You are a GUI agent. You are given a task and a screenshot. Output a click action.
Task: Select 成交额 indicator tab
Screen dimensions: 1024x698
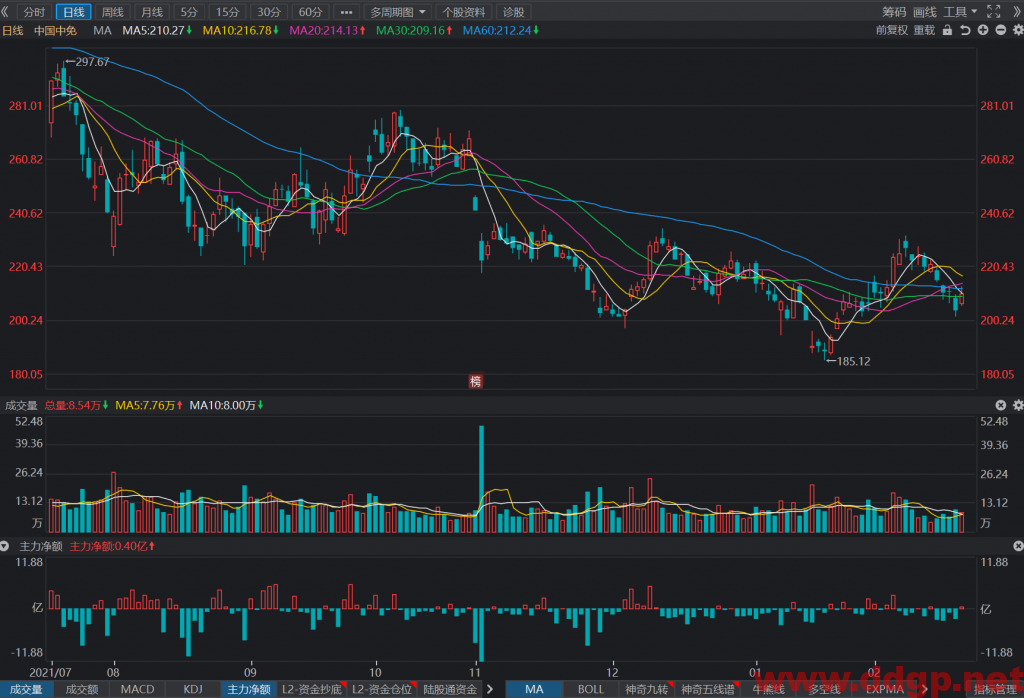coord(82,689)
